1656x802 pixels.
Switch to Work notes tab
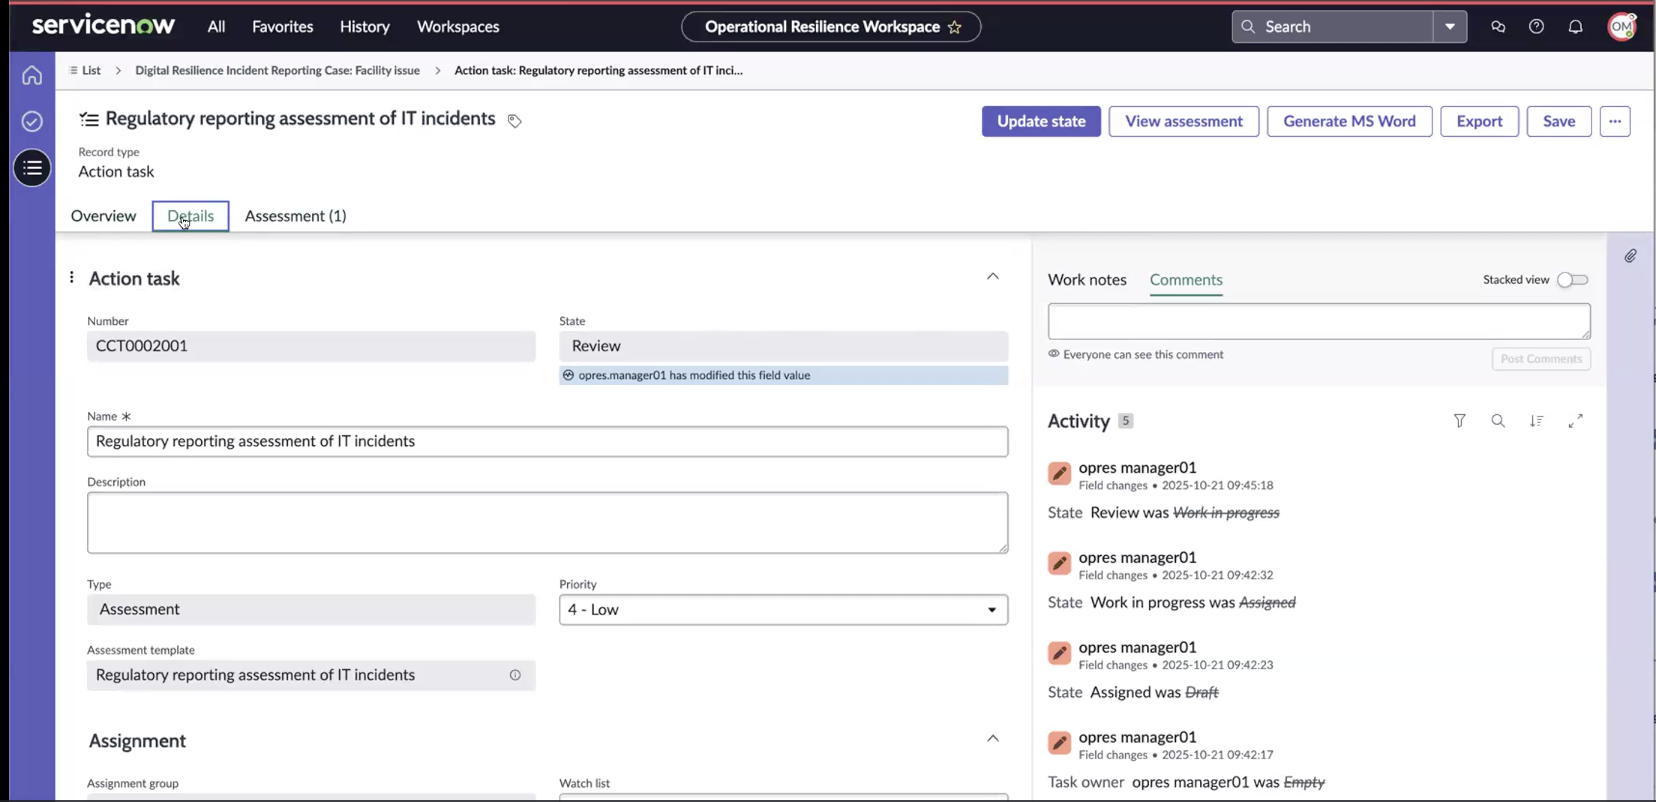point(1087,280)
